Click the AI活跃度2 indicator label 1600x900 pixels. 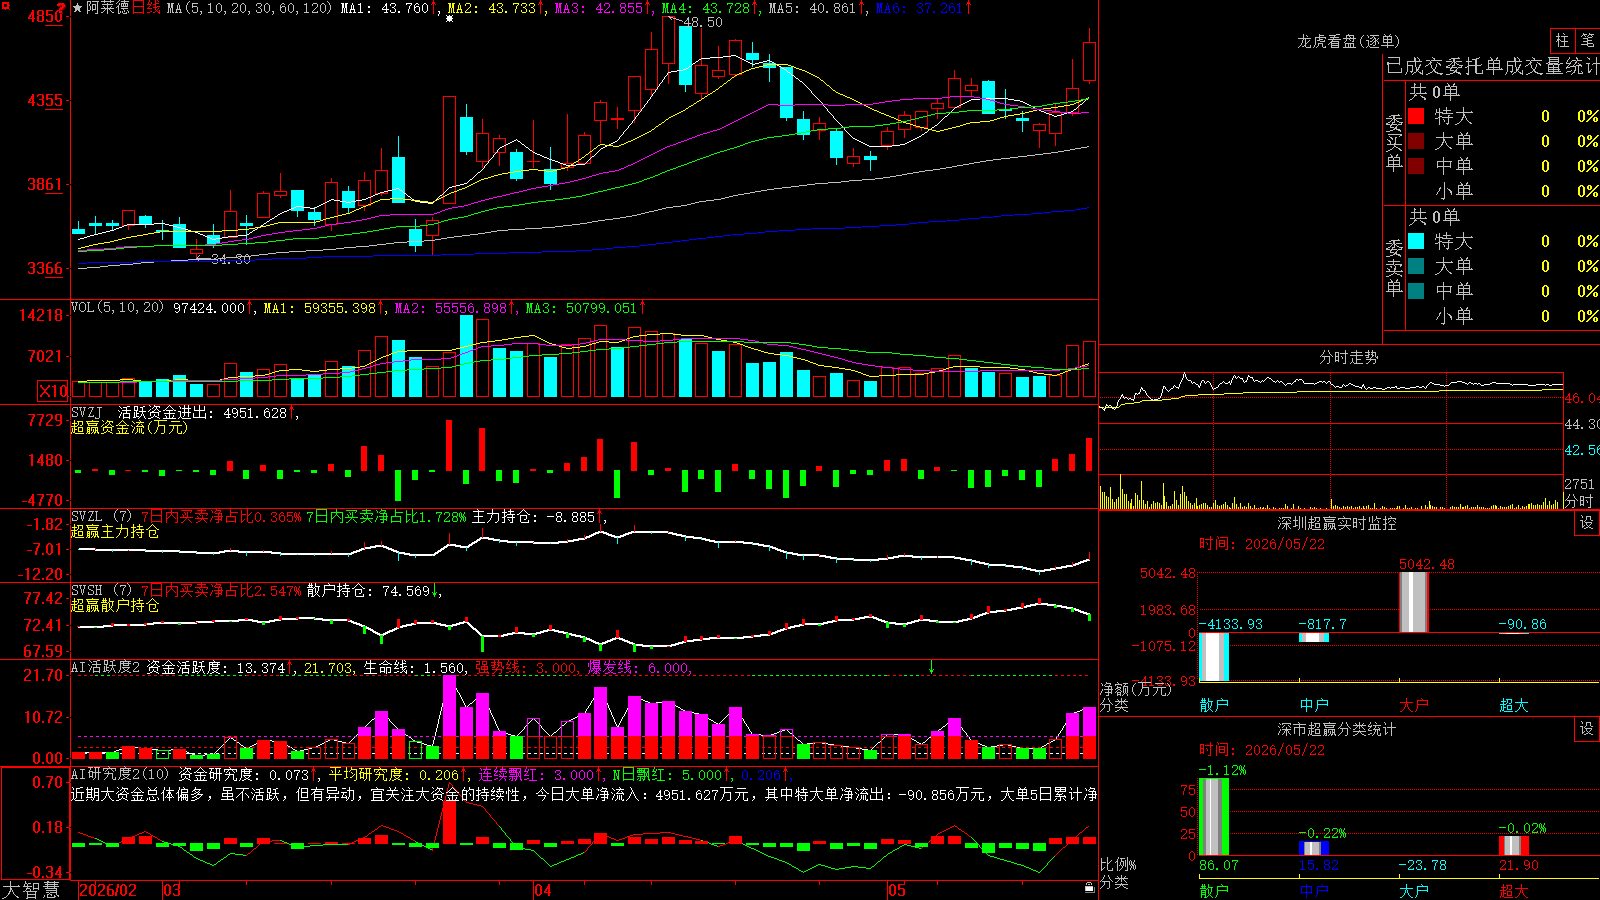point(106,667)
